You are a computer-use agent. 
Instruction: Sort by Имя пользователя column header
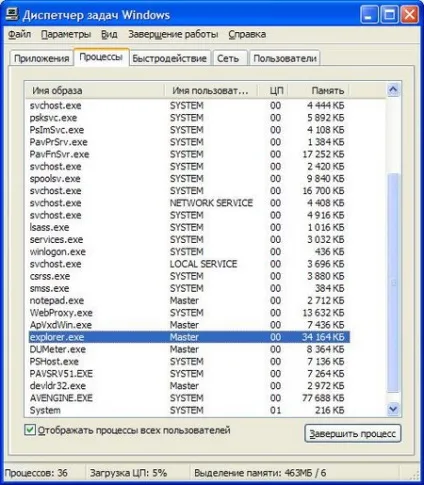click(211, 90)
